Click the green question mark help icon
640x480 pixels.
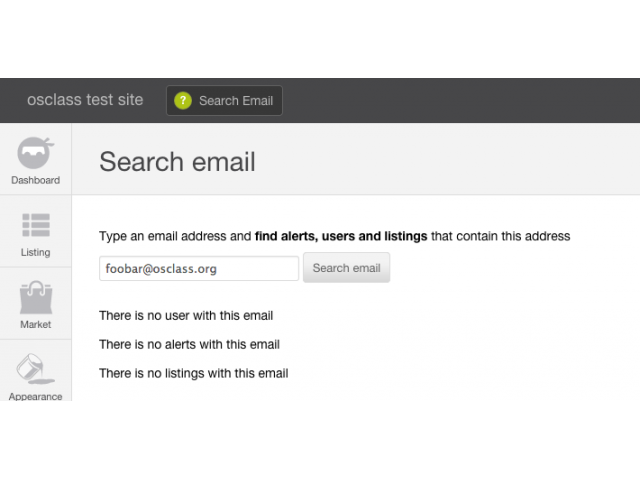point(183,100)
